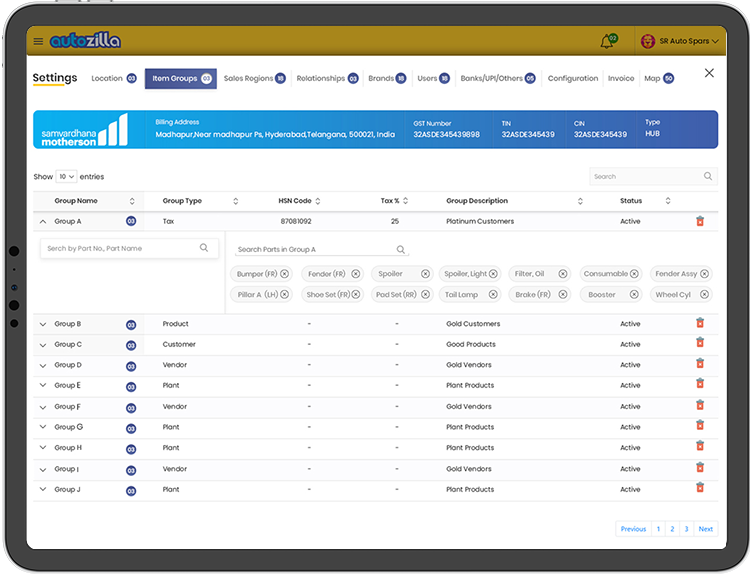Click the magnifier icon in table Search
The image size is (750, 574).
click(x=708, y=177)
